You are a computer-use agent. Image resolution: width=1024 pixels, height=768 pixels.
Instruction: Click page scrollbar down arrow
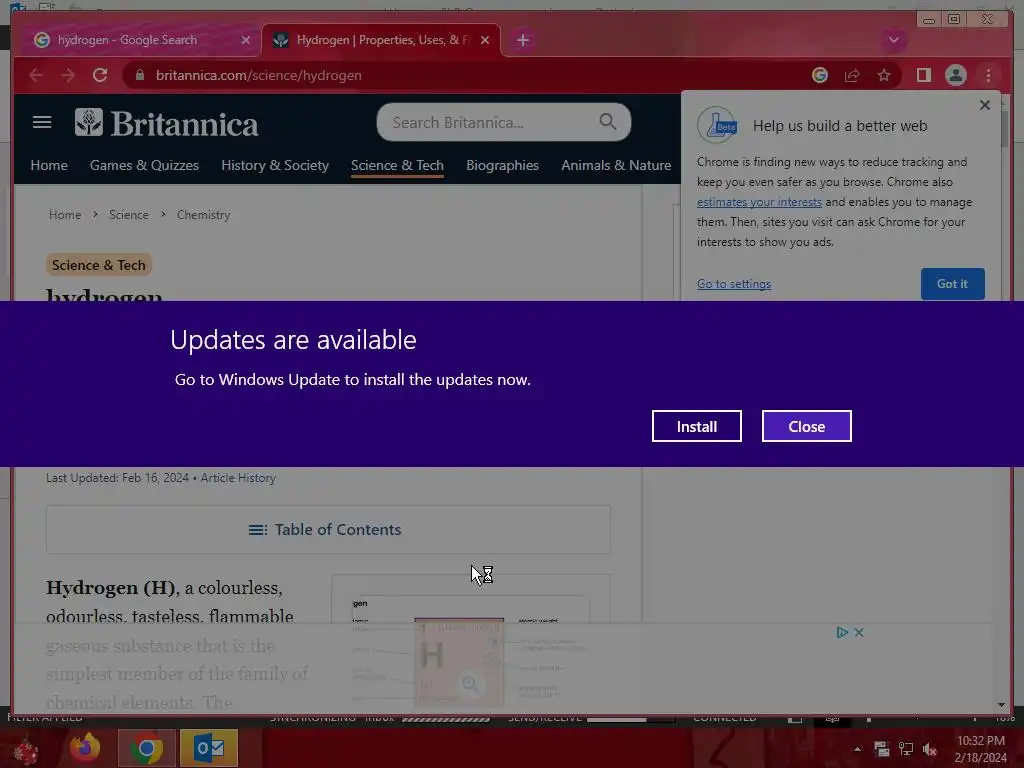pos(1001,705)
